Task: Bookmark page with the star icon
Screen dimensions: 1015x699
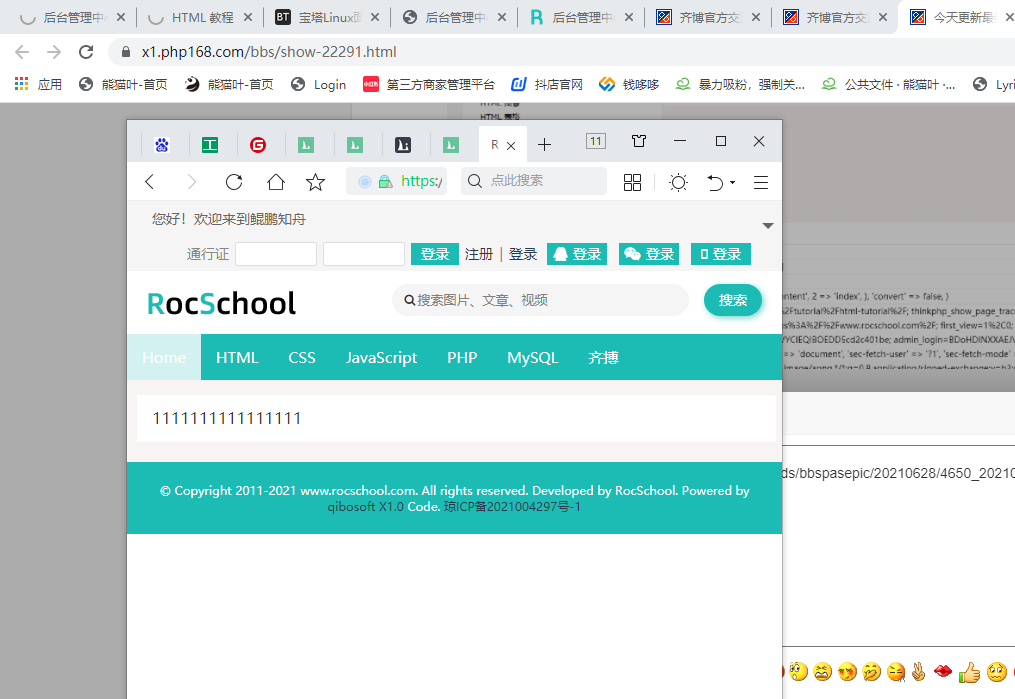Action: point(315,182)
